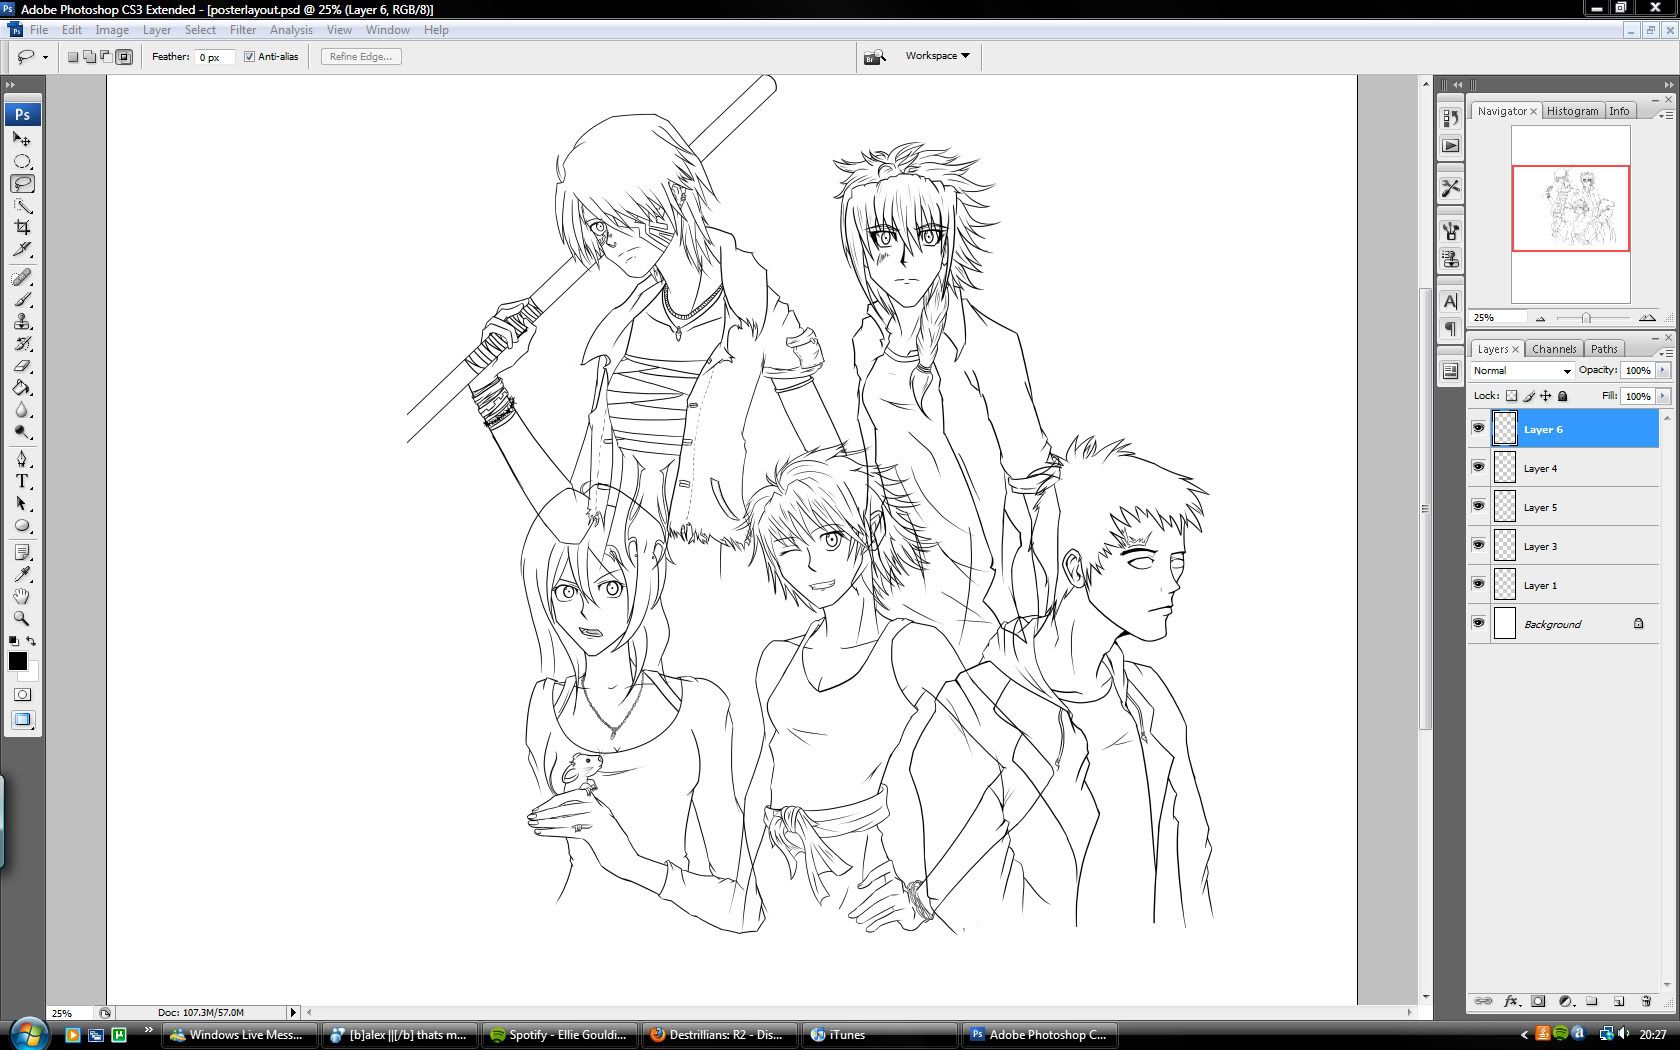
Task: Change the screen mode
Action: click(22, 720)
